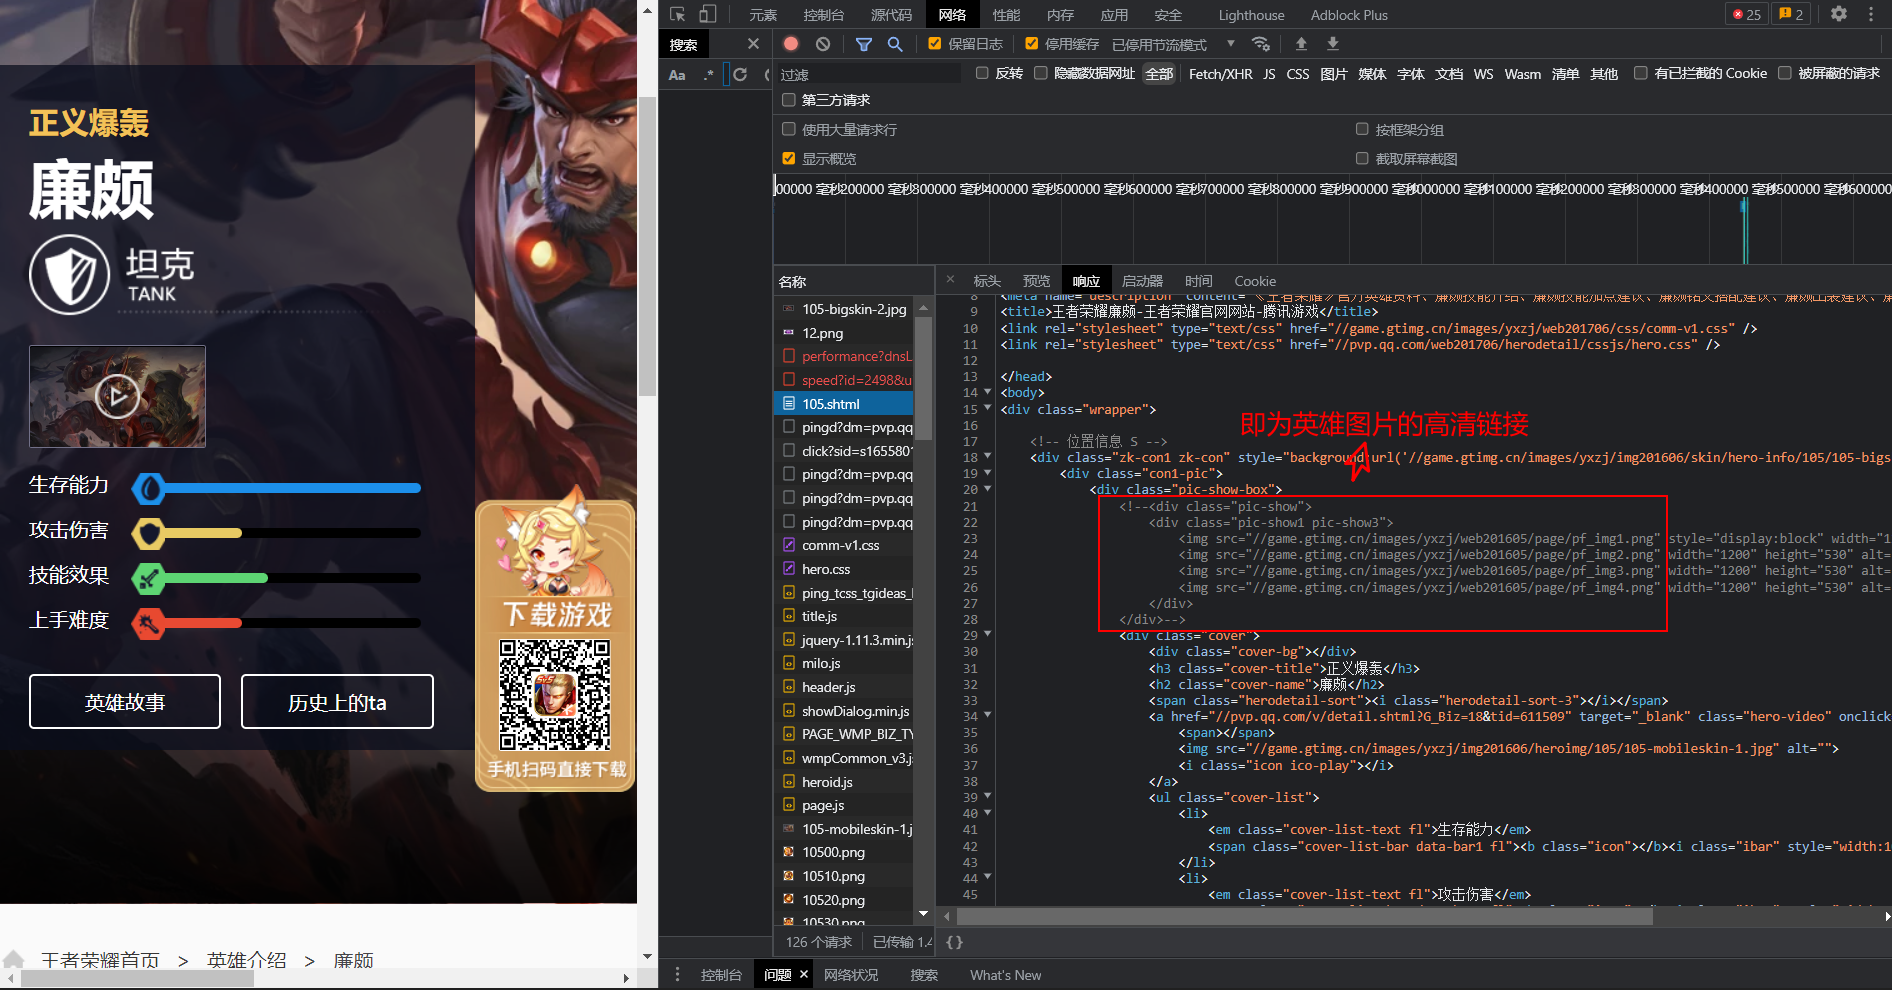
Task: Click the 历史上的ta button
Action: click(x=337, y=702)
